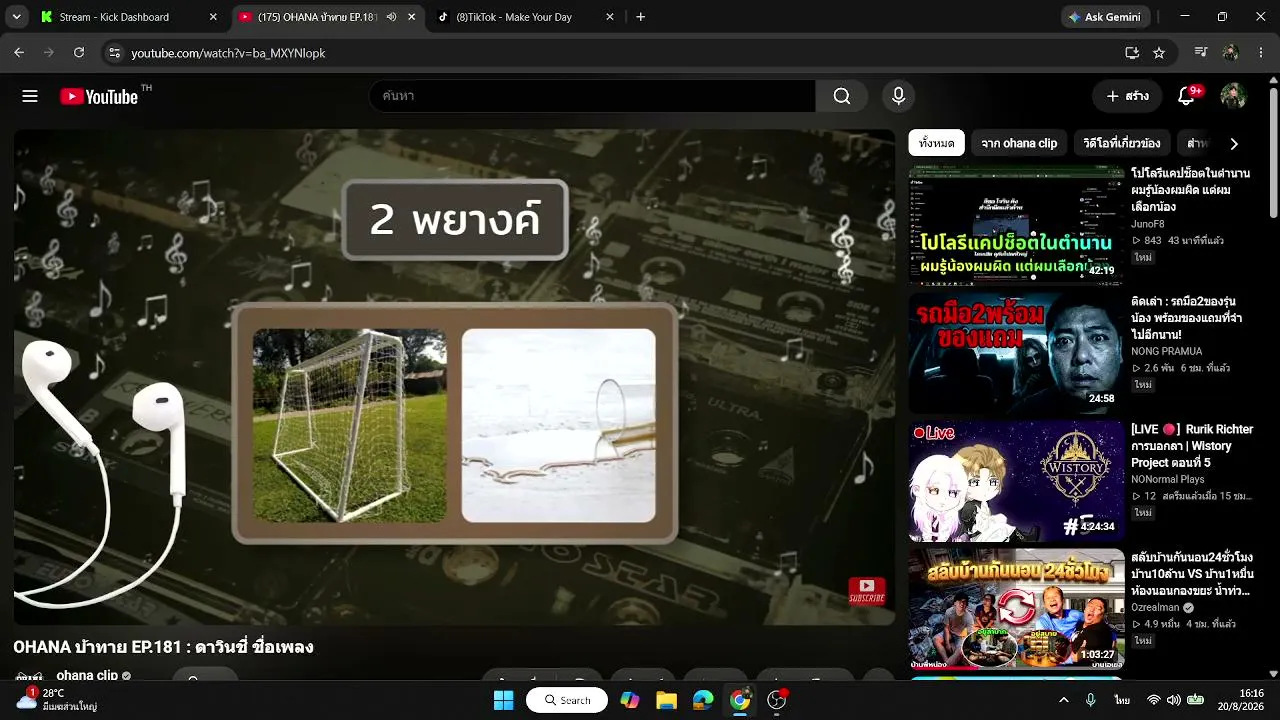
Task: Switch the ไทย input language indicator
Action: 1122,700
